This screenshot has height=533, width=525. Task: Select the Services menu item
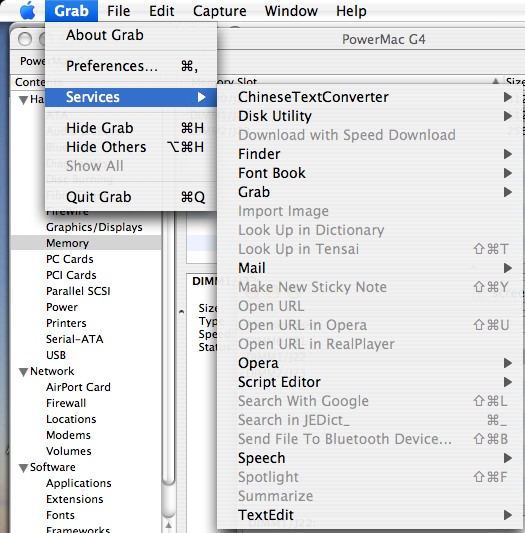pyautogui.click(x=131, y=97)
